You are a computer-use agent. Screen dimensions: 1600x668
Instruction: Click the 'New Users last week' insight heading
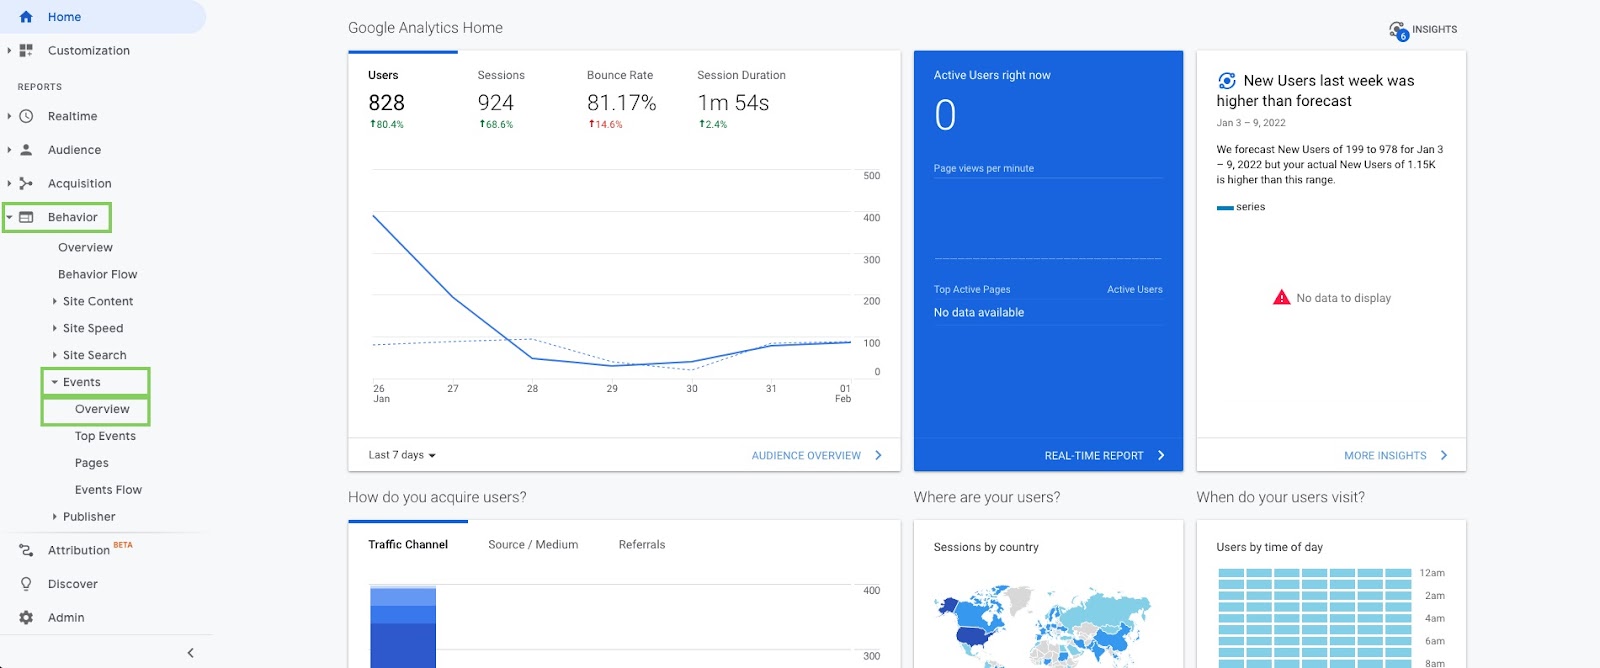point(1315,91)
